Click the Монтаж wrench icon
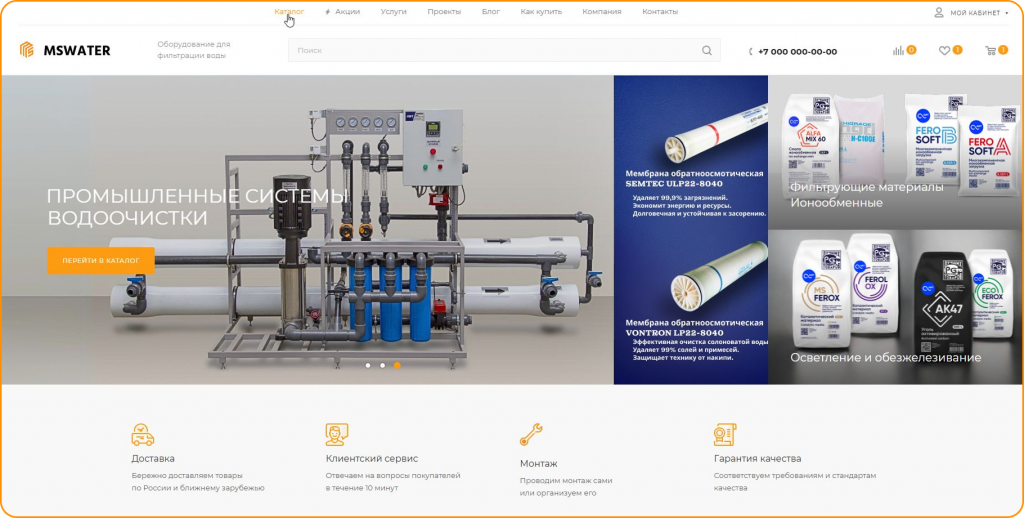1024x518 pixels. tap(531, 435)
